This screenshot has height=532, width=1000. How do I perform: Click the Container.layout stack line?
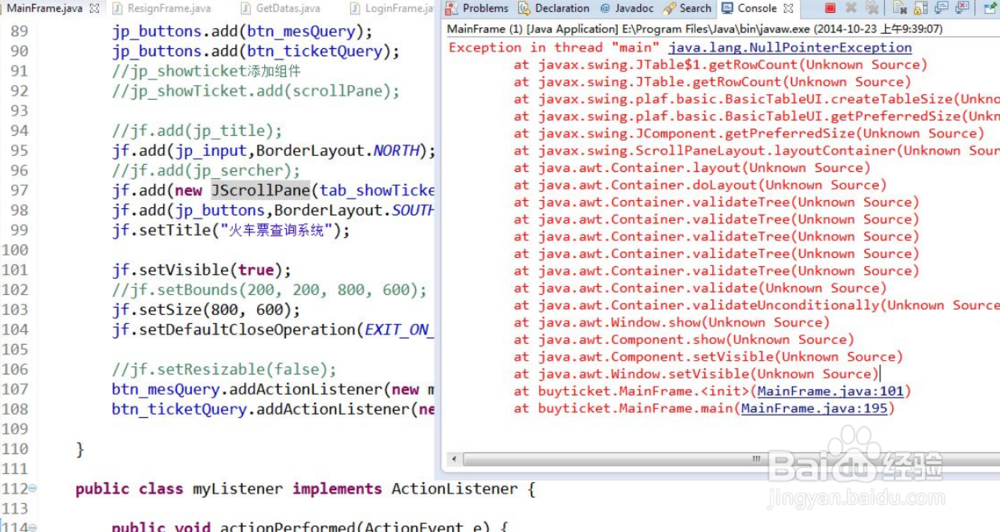tap(692, 168)
